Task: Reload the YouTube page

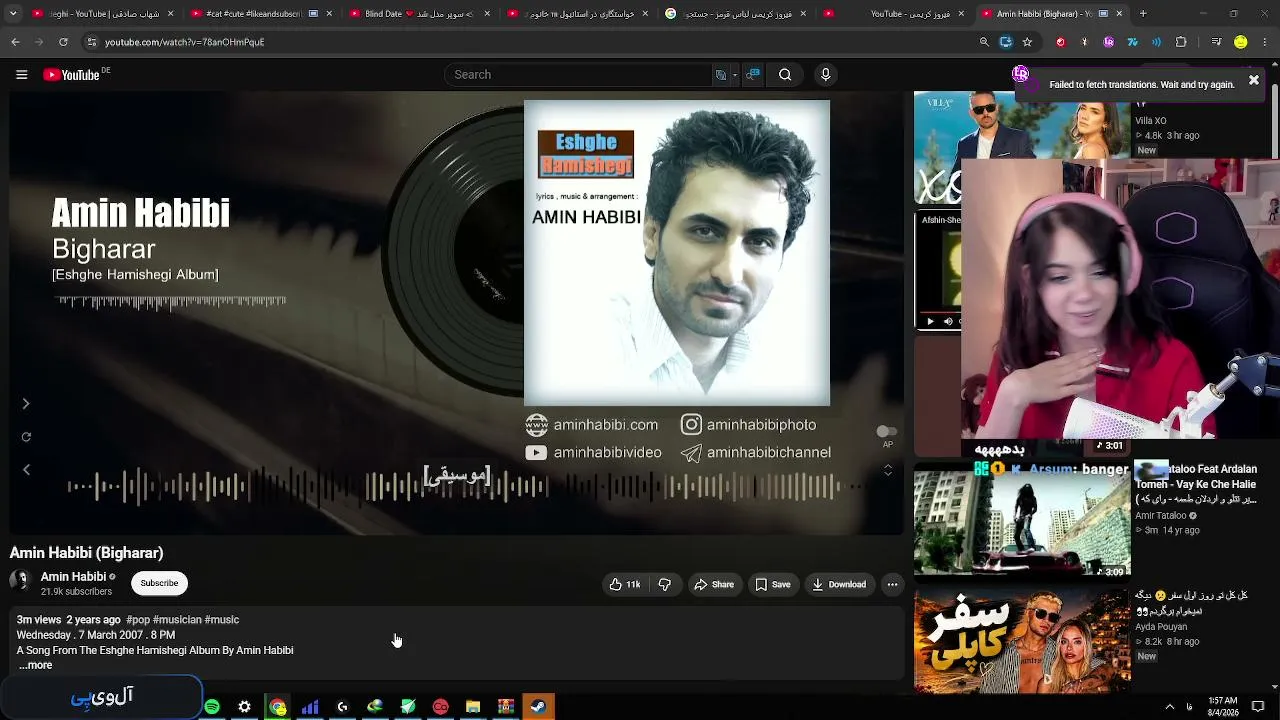Action: [63, 42]
